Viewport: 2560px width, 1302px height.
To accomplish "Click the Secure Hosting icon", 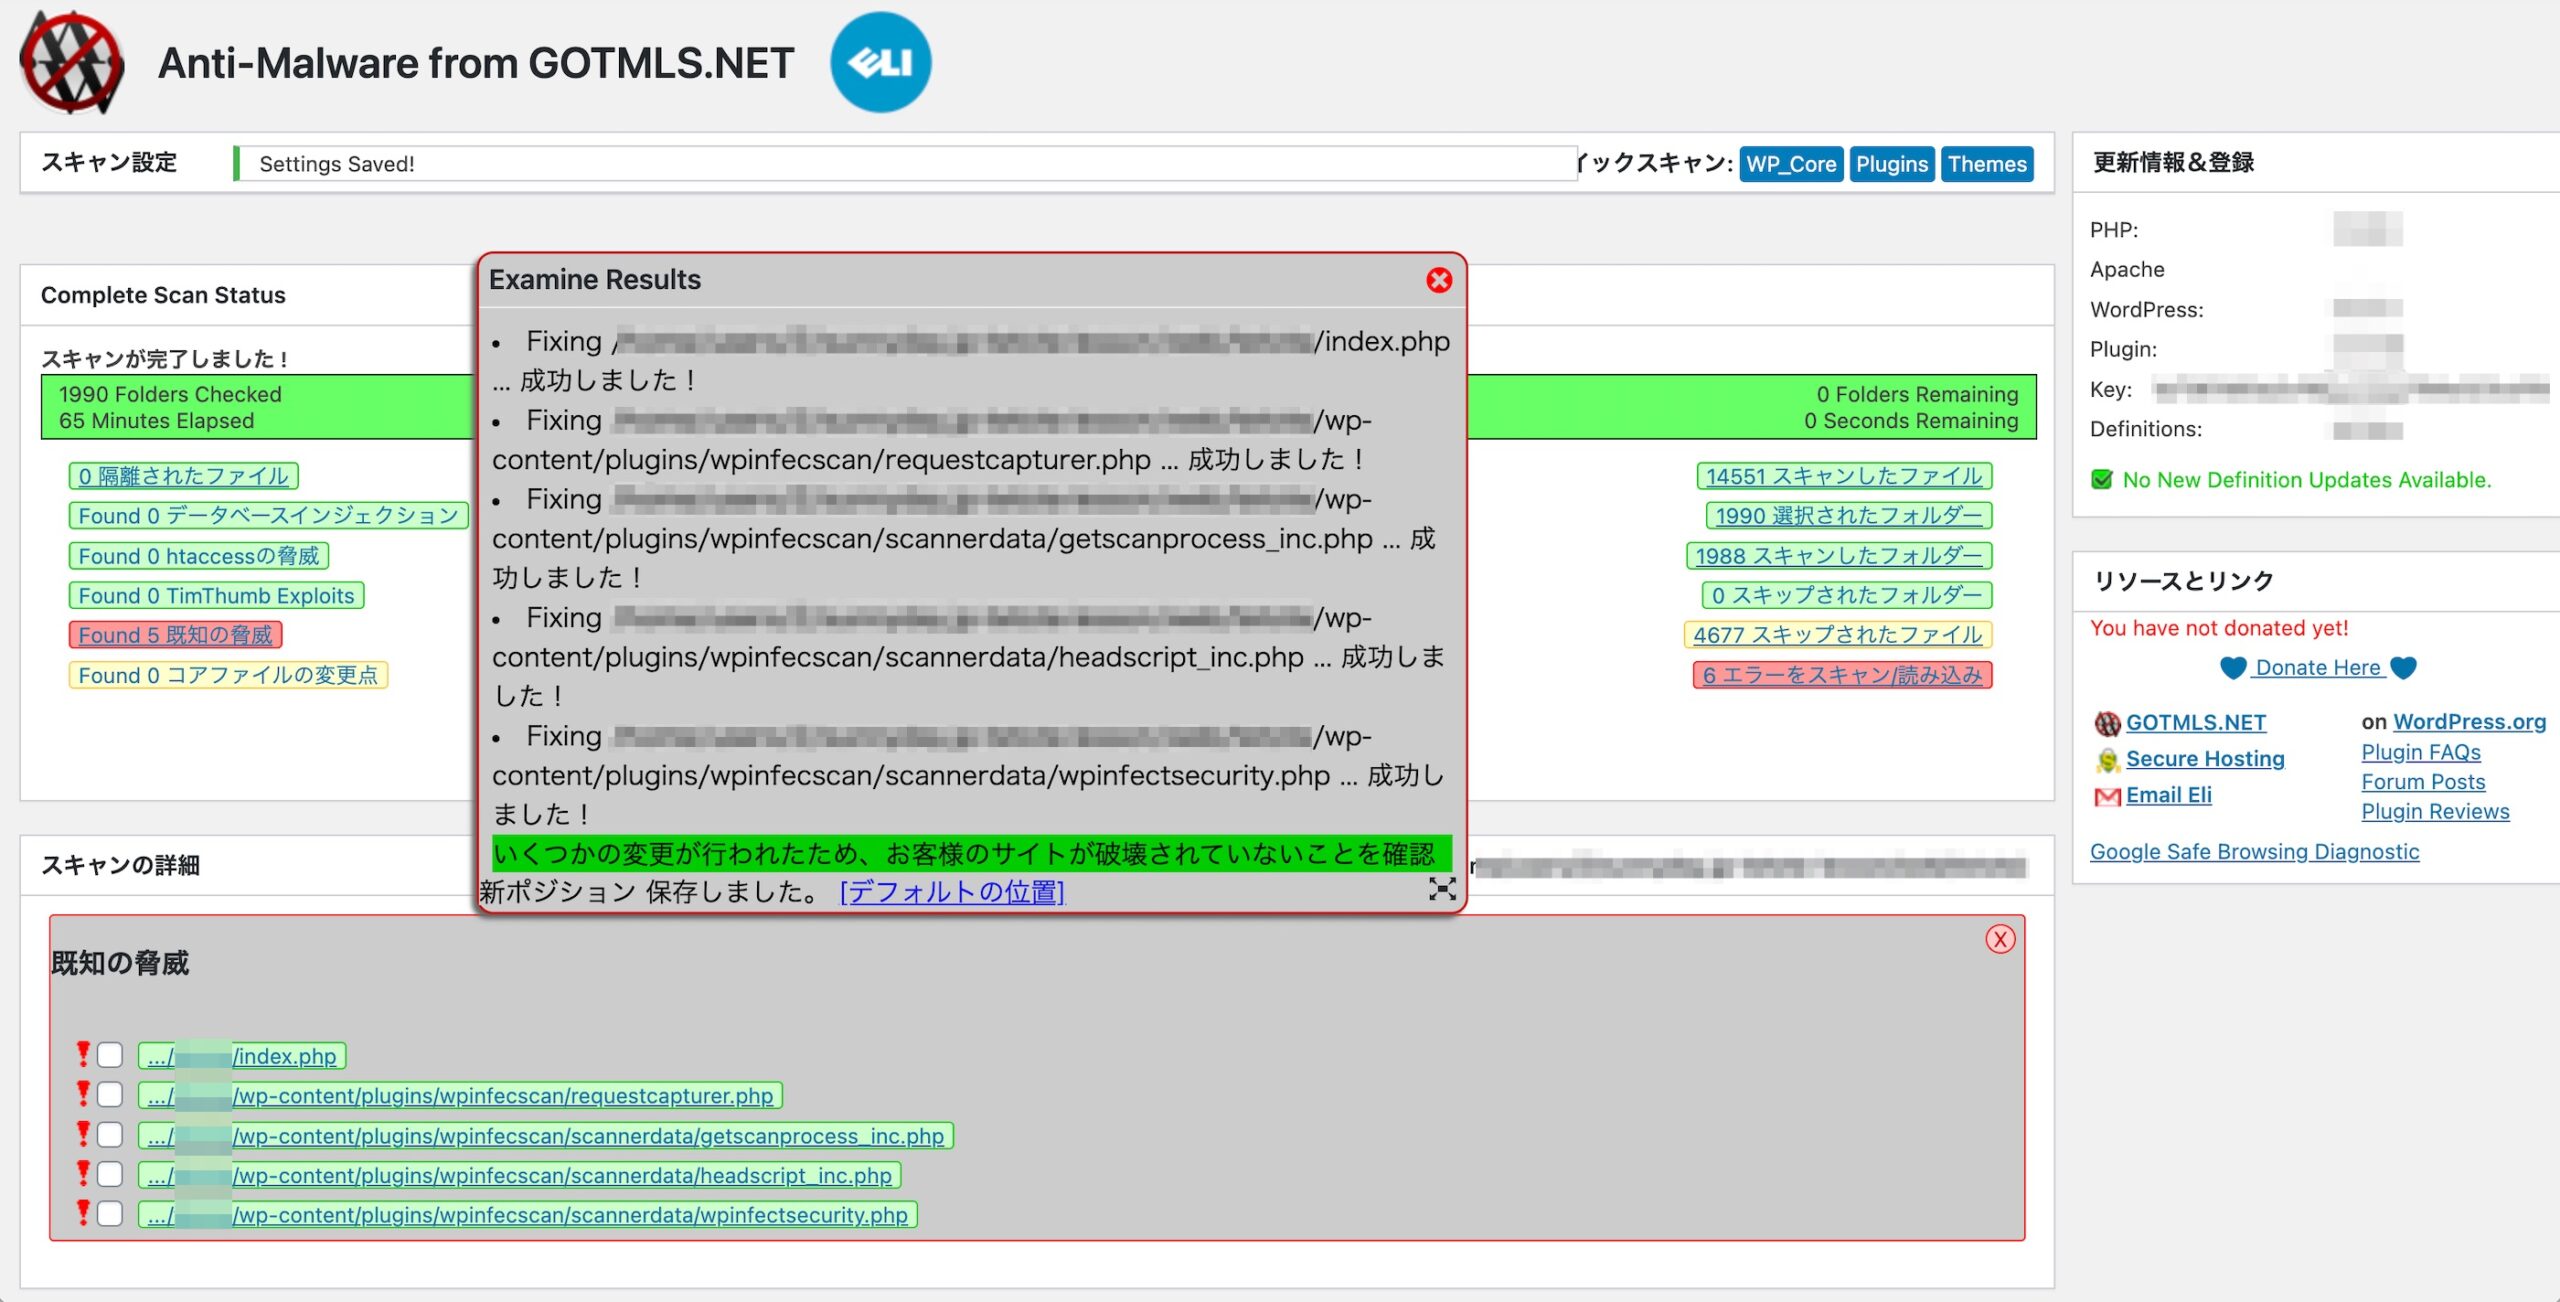I will (x=2107, y=760).
